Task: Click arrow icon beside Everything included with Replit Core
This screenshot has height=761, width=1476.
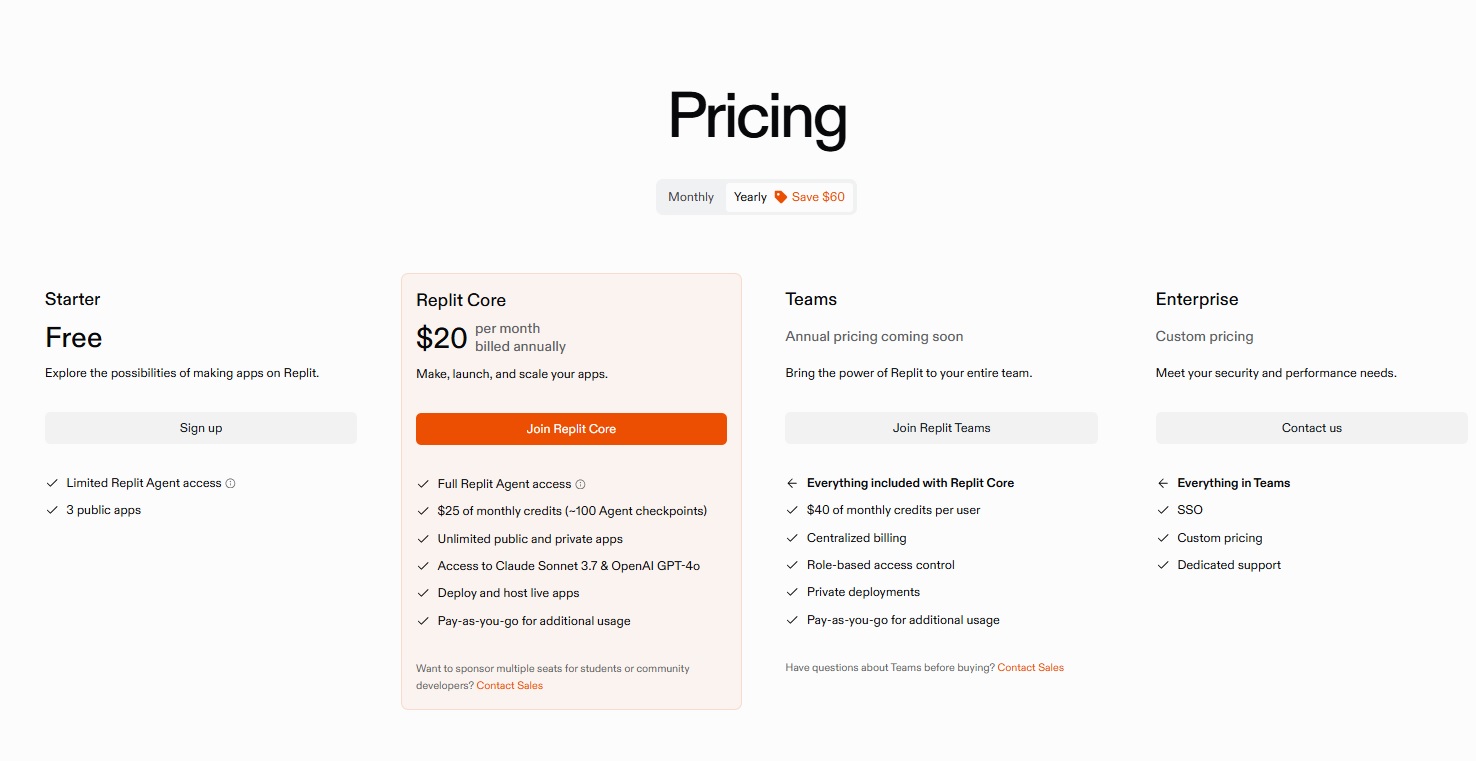Action: coord(792,483)
